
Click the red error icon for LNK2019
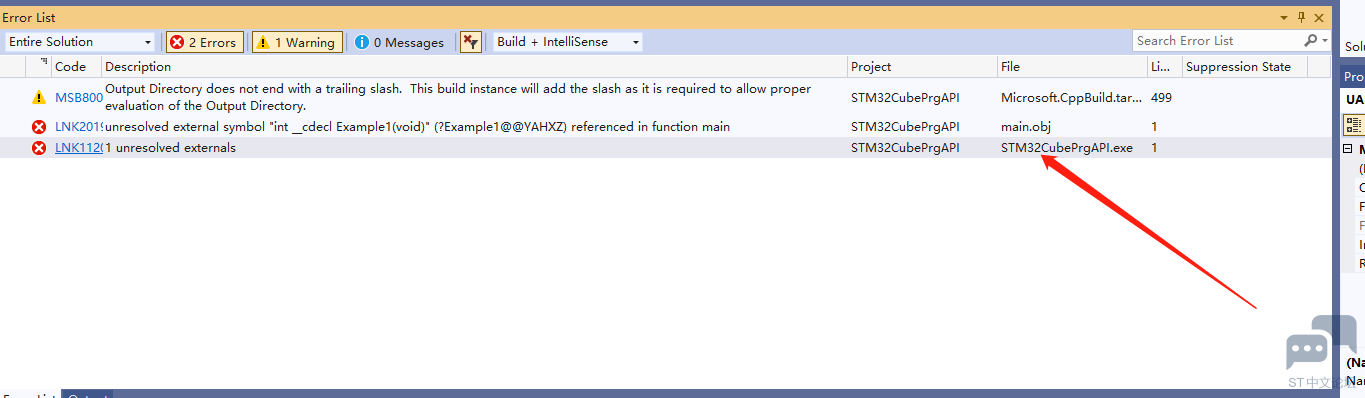point(39,127)
